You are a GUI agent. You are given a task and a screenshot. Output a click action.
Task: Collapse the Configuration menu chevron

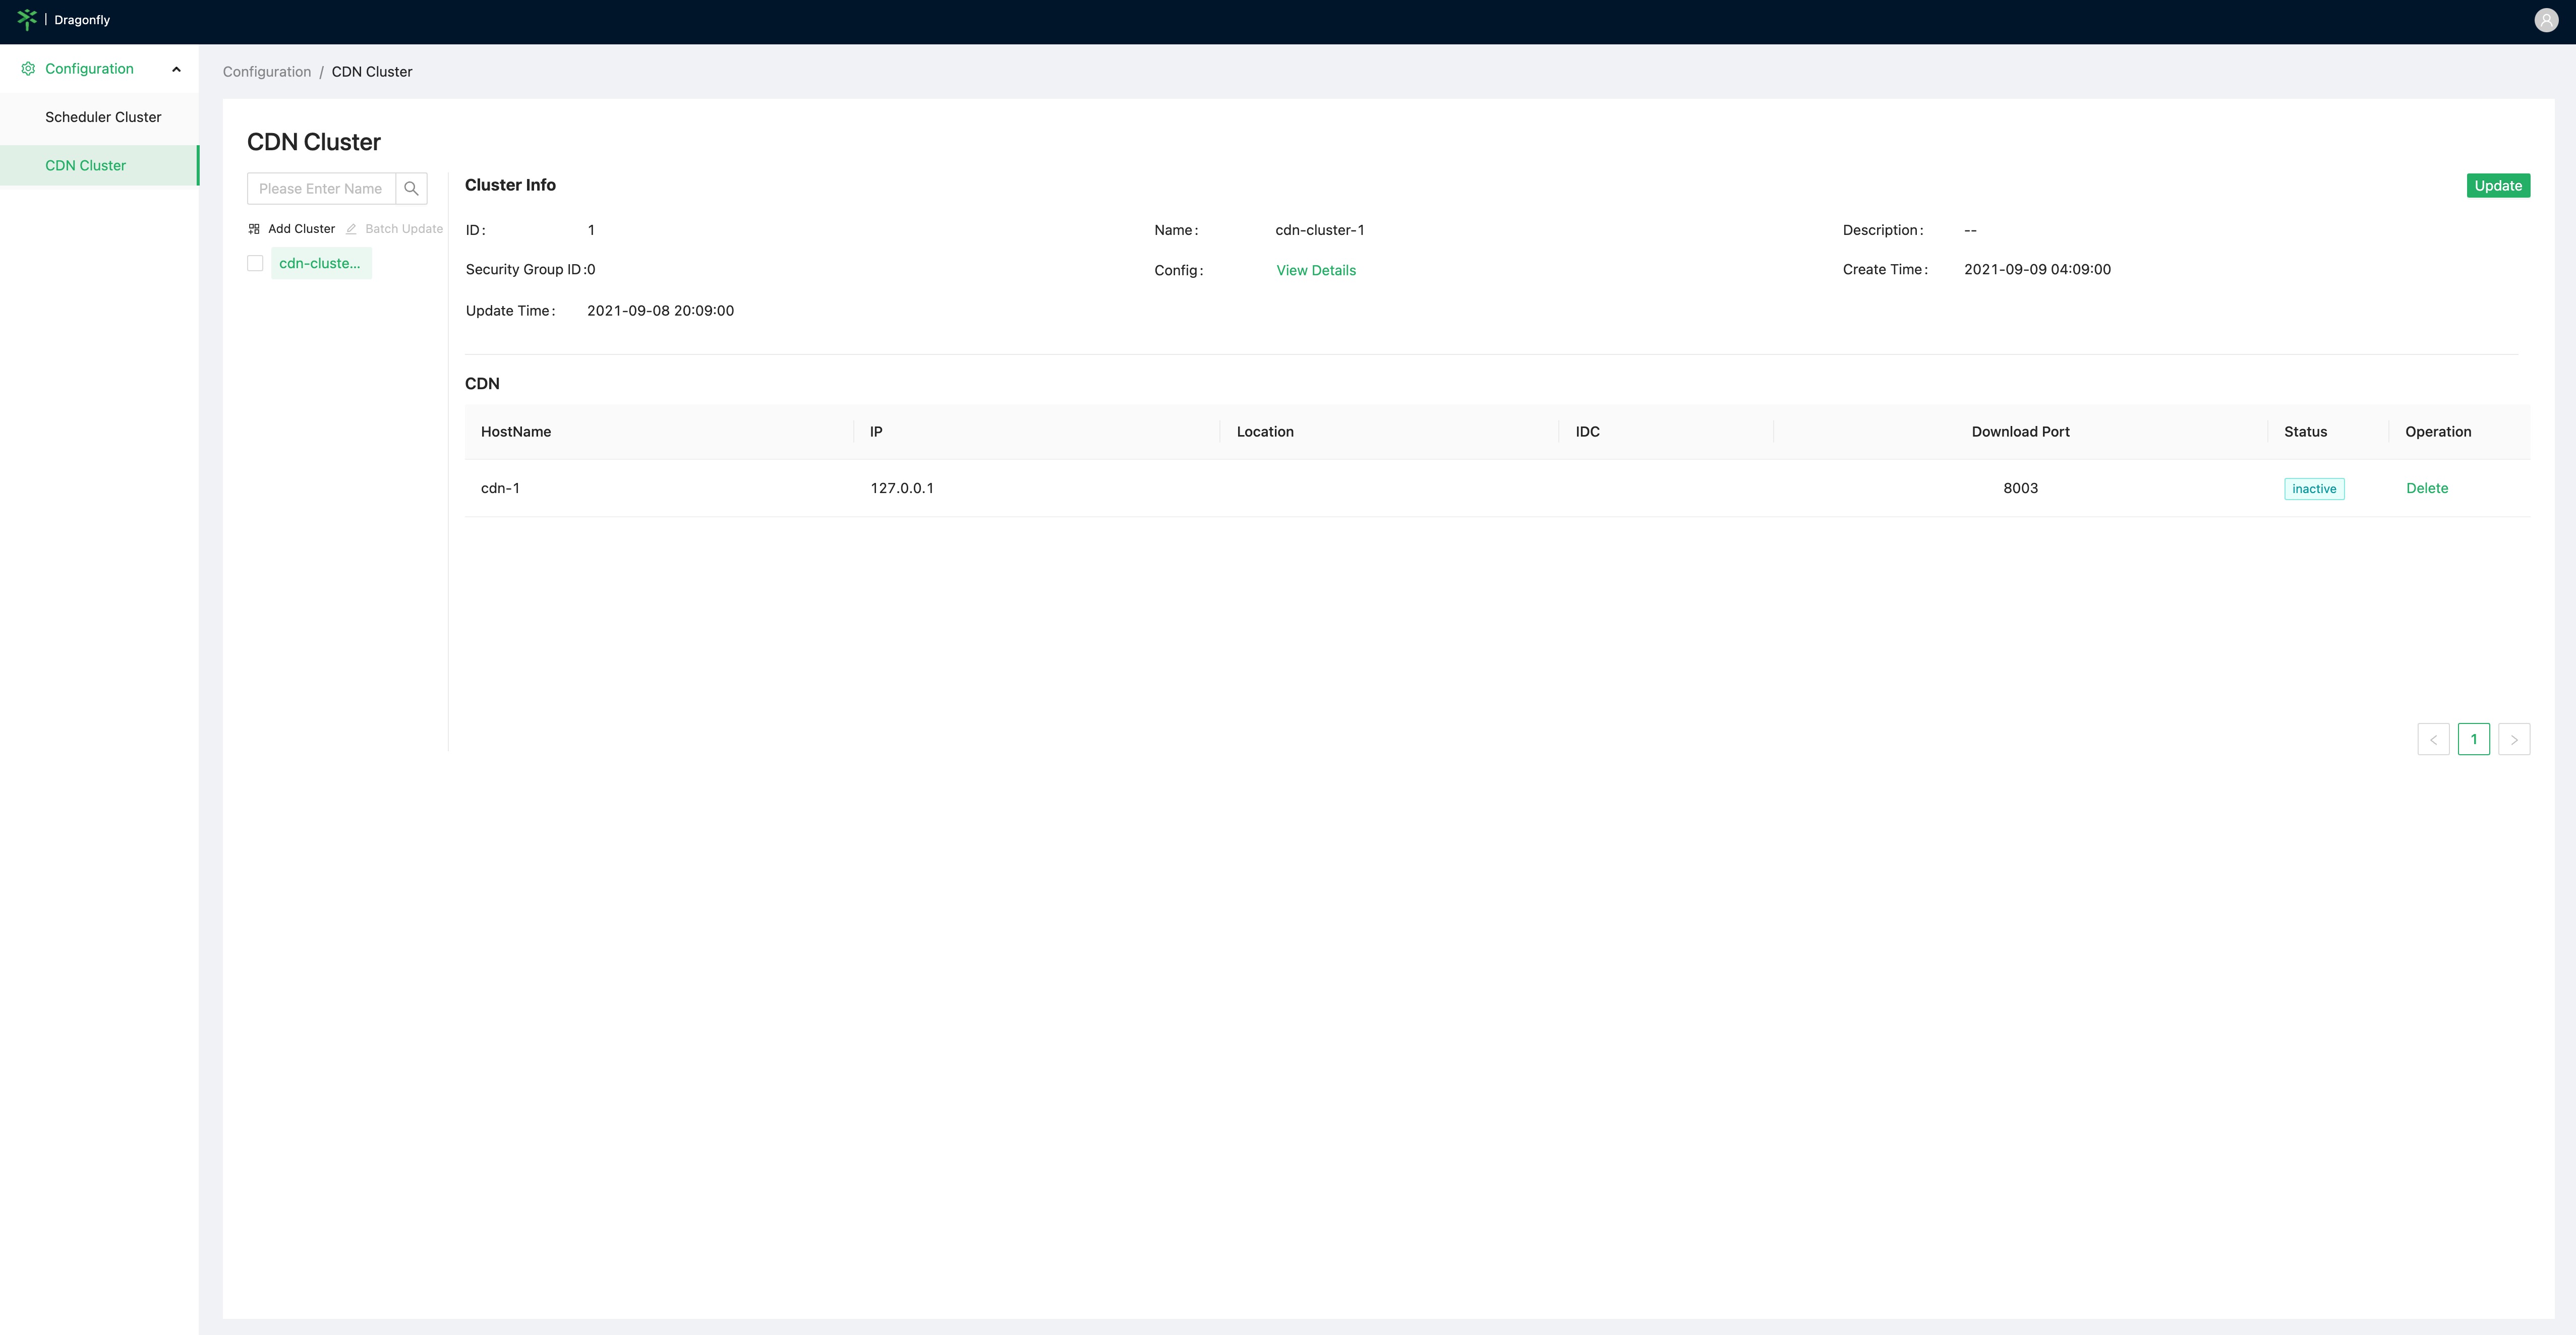pyautogui.click(x=177, y=69)
